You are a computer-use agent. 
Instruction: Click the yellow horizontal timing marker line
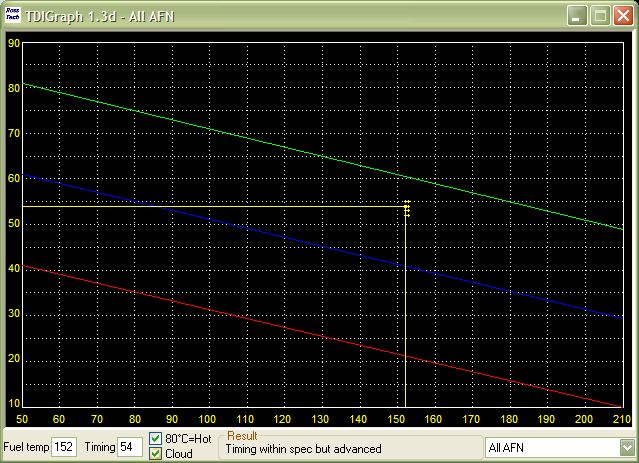200,206
